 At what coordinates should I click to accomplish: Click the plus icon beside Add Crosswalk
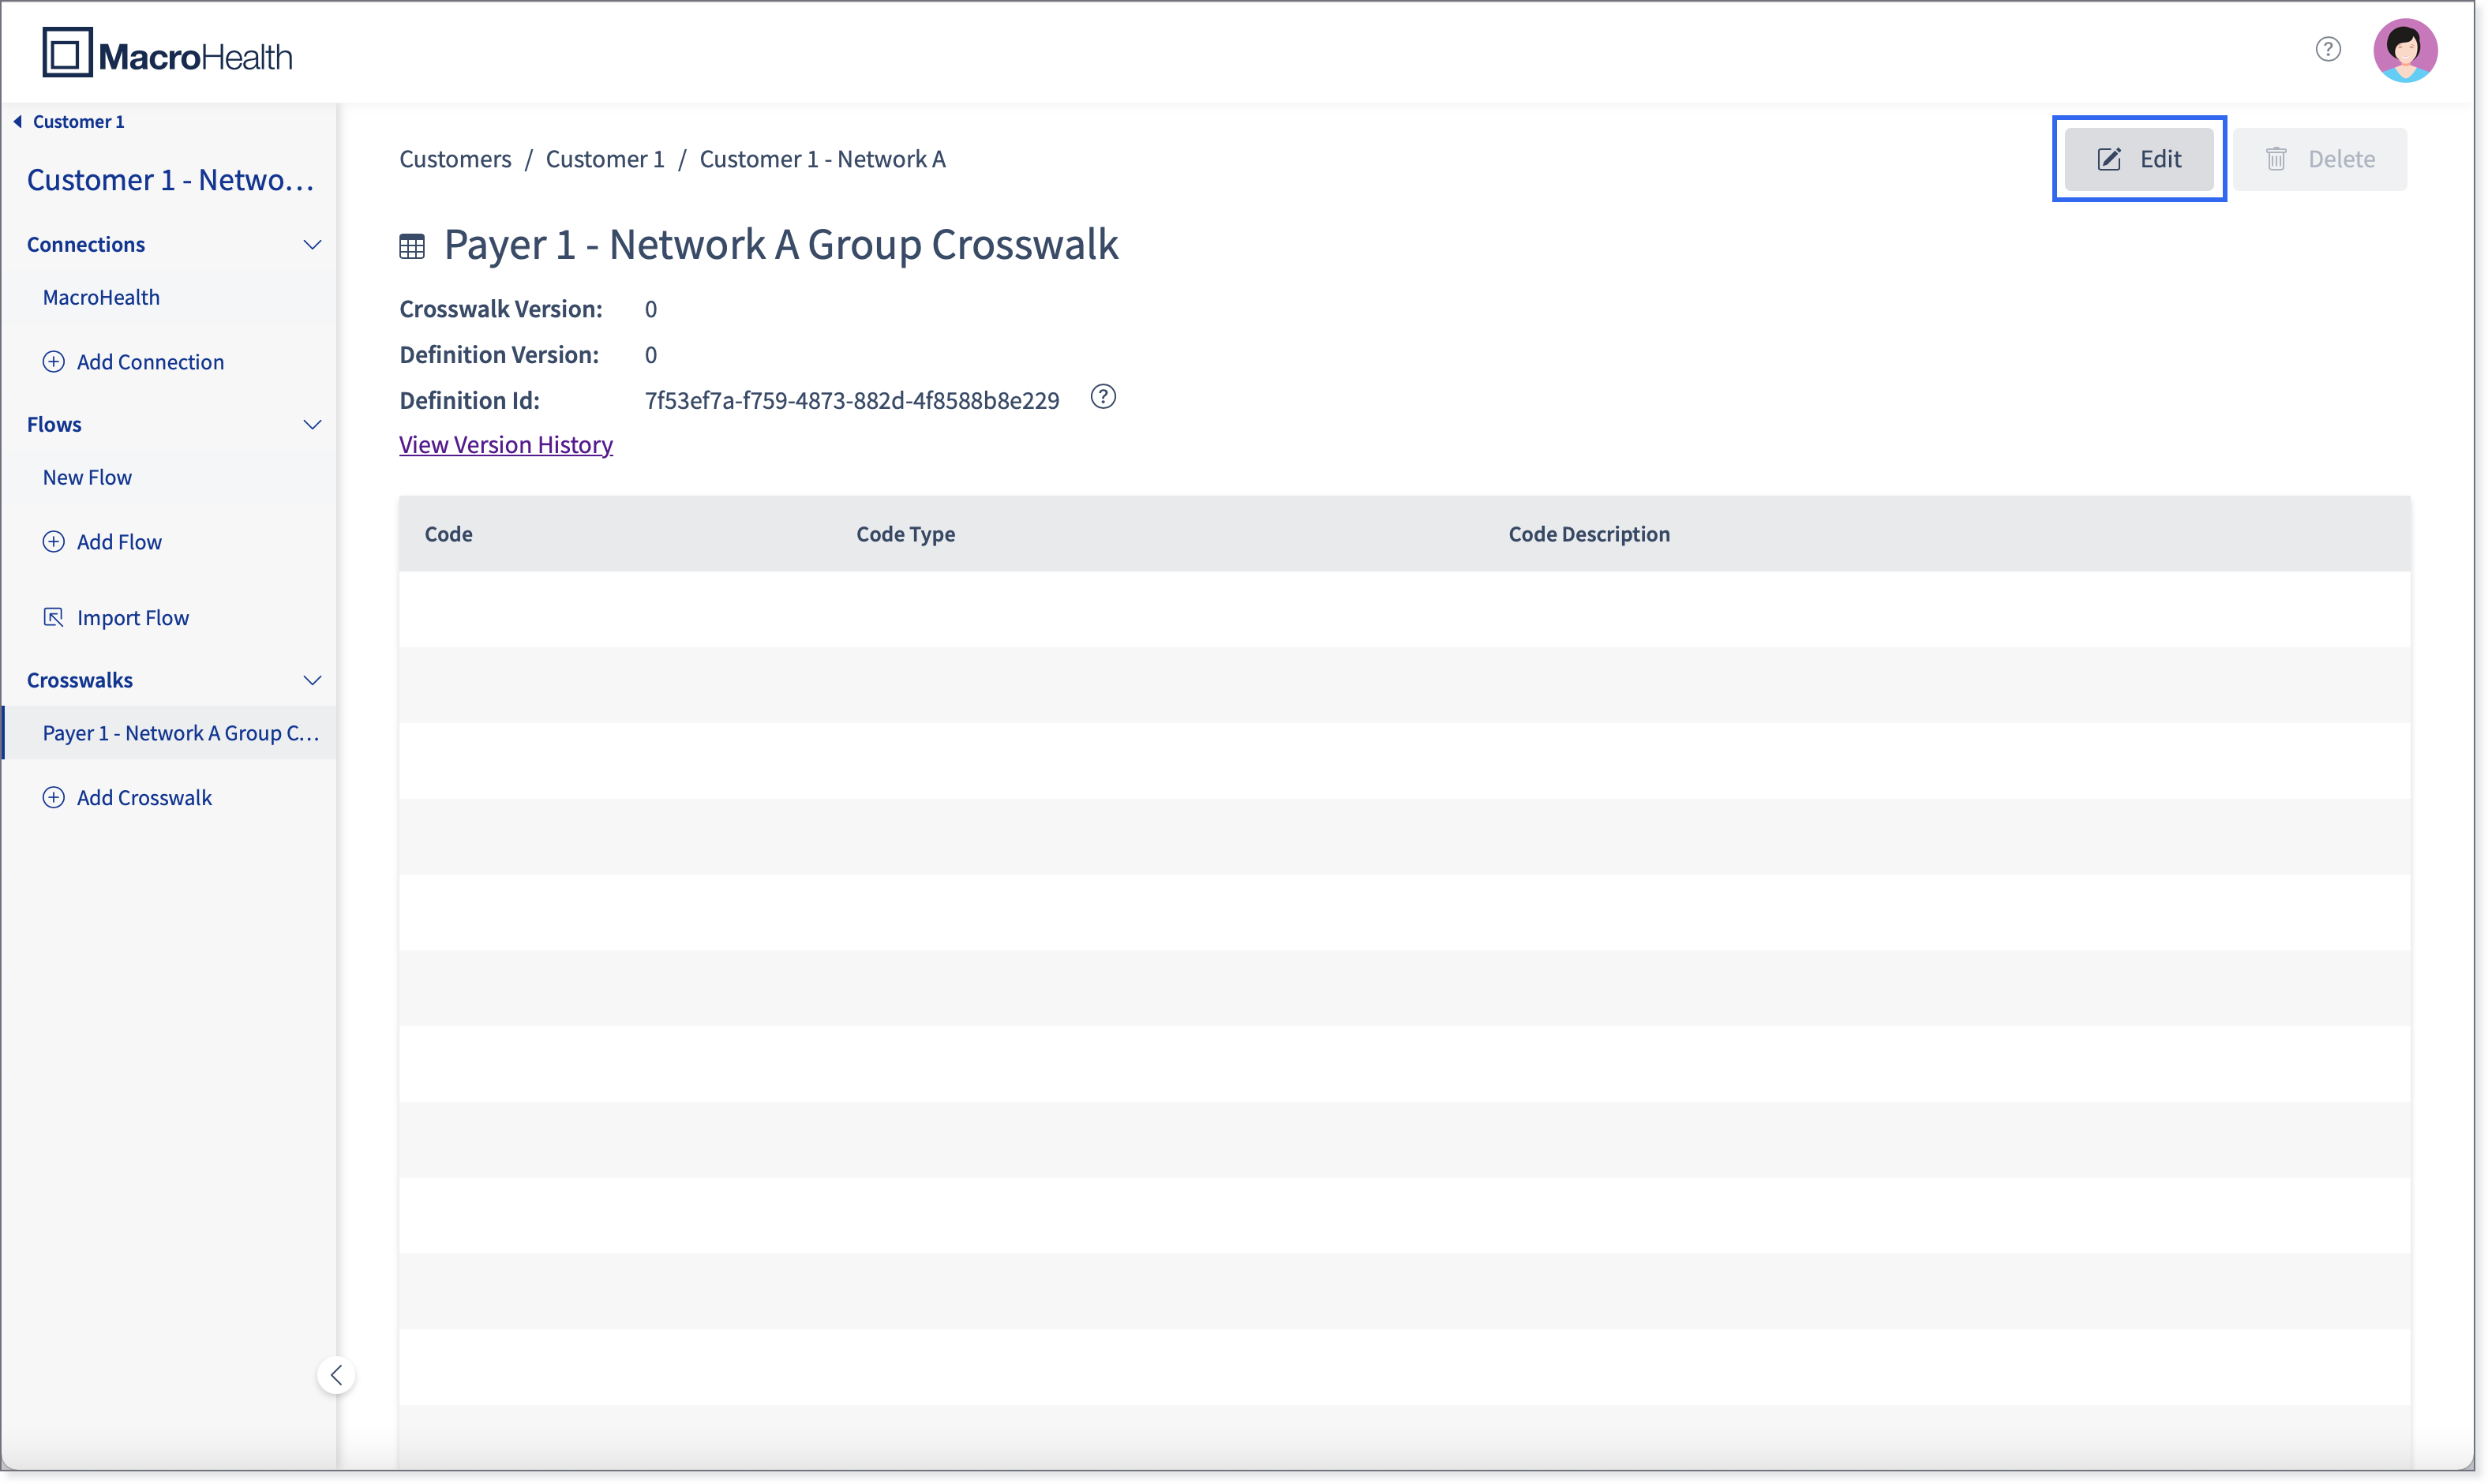click(x=54, y=798)
